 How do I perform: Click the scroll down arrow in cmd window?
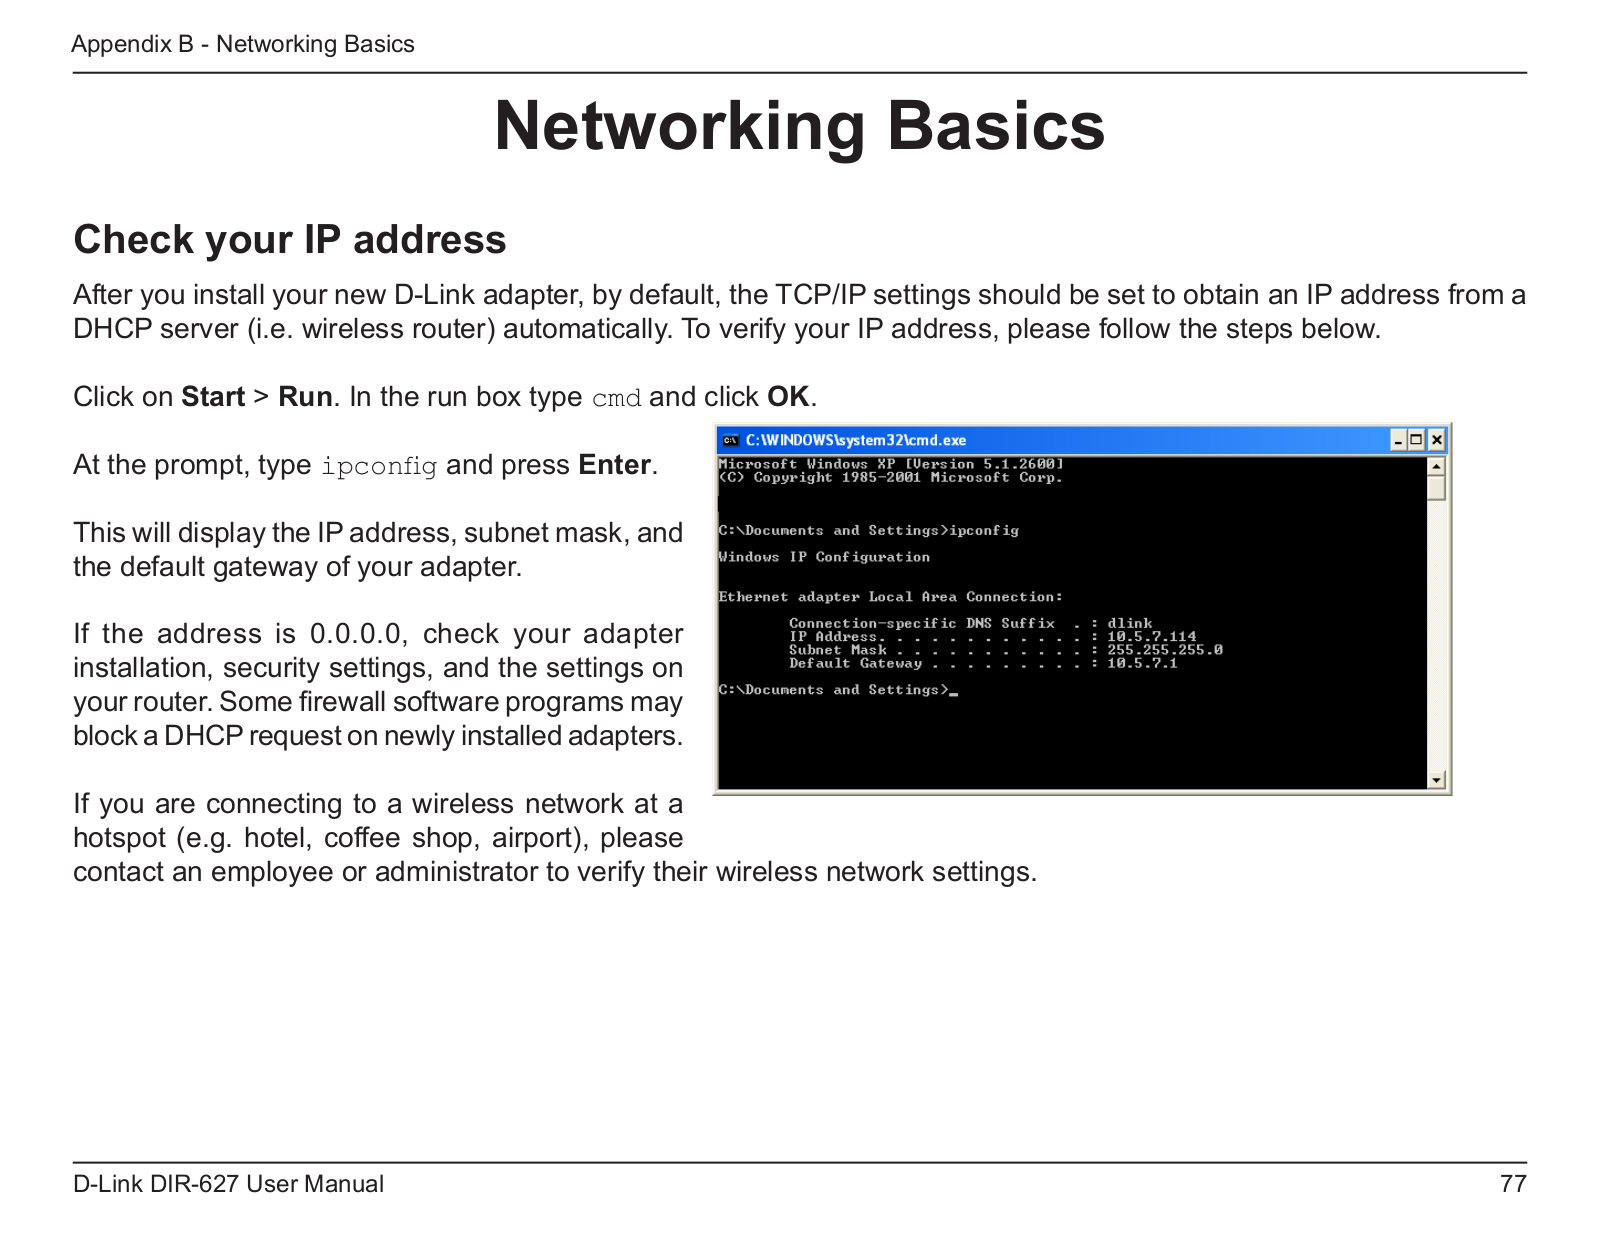[x=1437, y=780]
